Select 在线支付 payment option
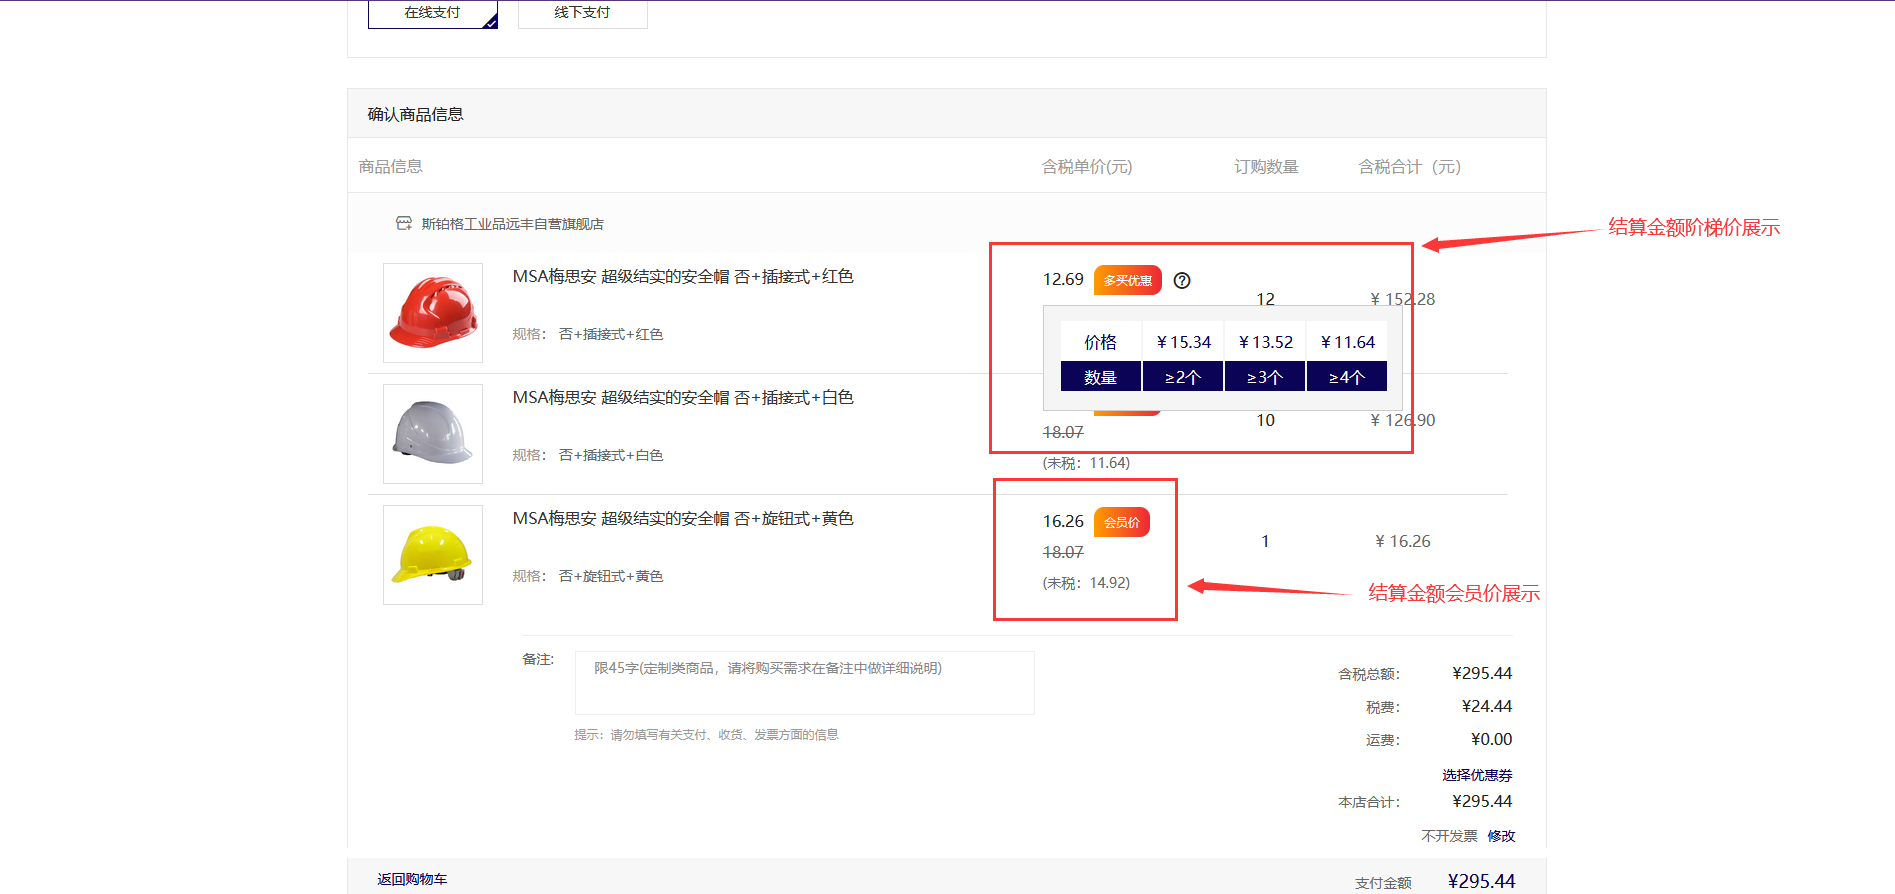 tap(432, 13)
